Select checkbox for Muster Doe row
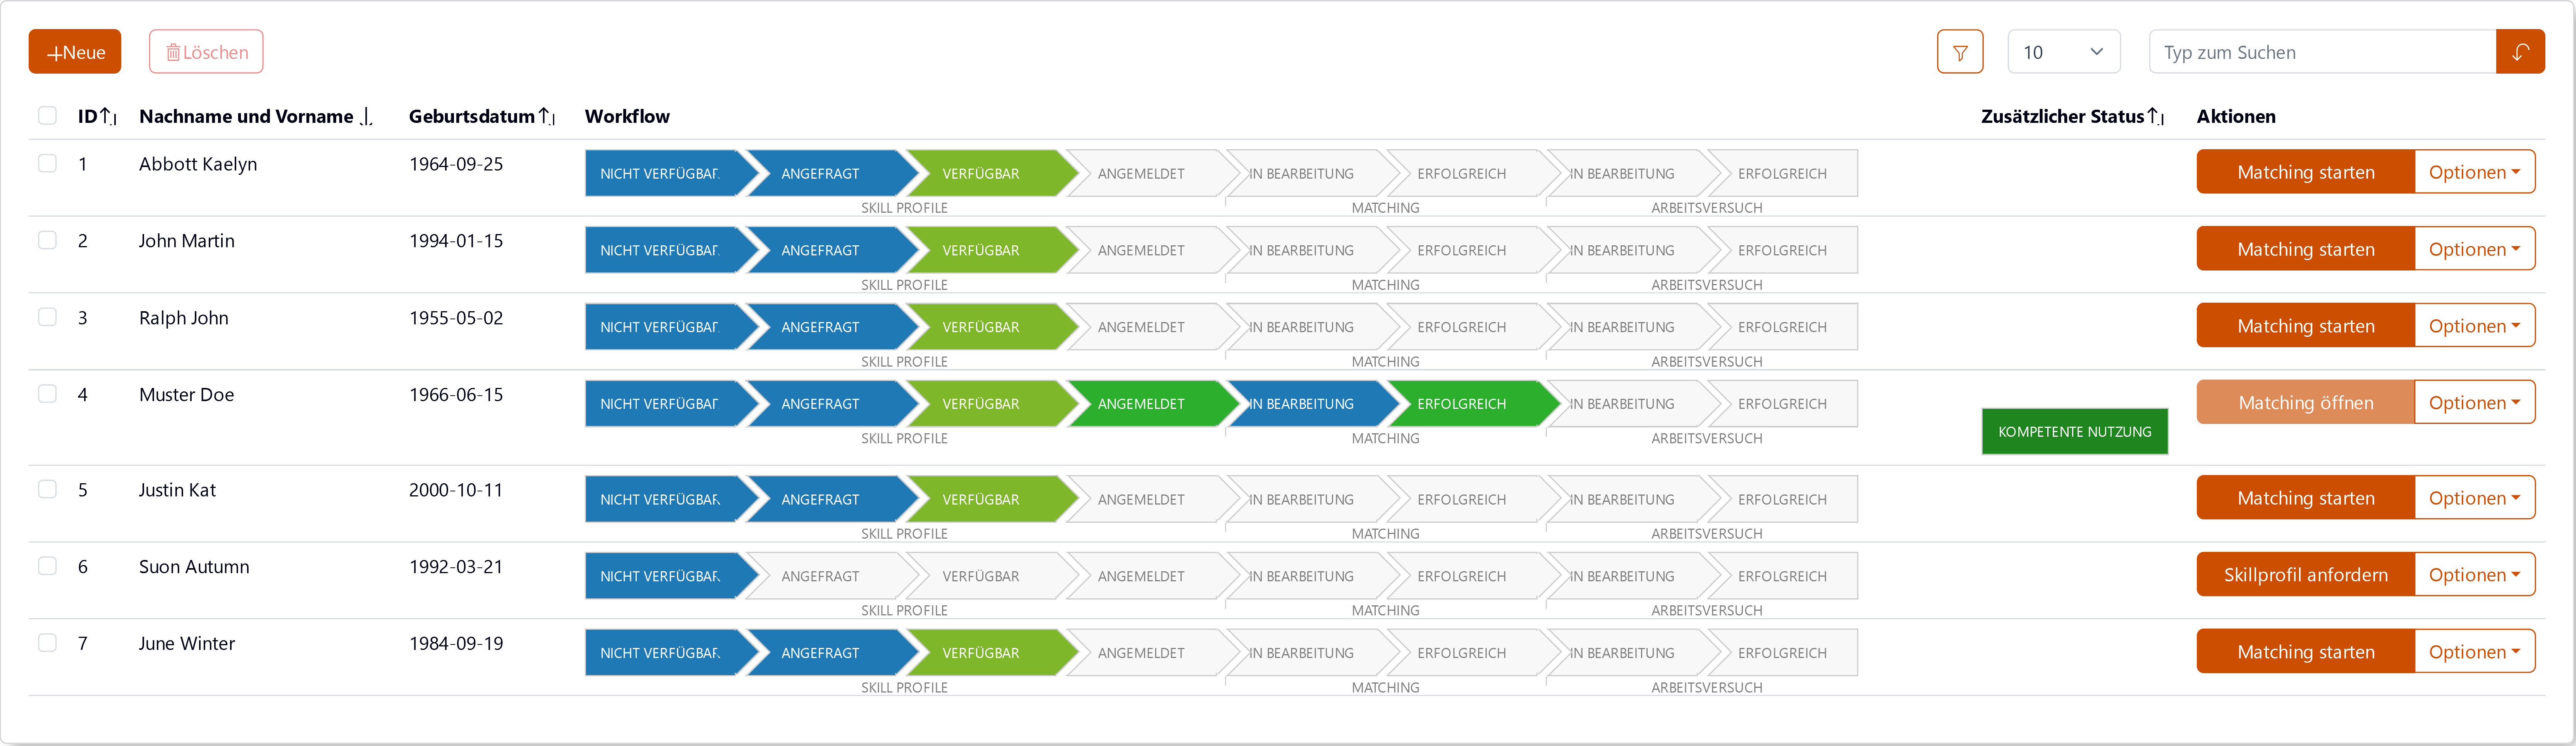Screen dimensions: 2576x746 tap(47, 394)
